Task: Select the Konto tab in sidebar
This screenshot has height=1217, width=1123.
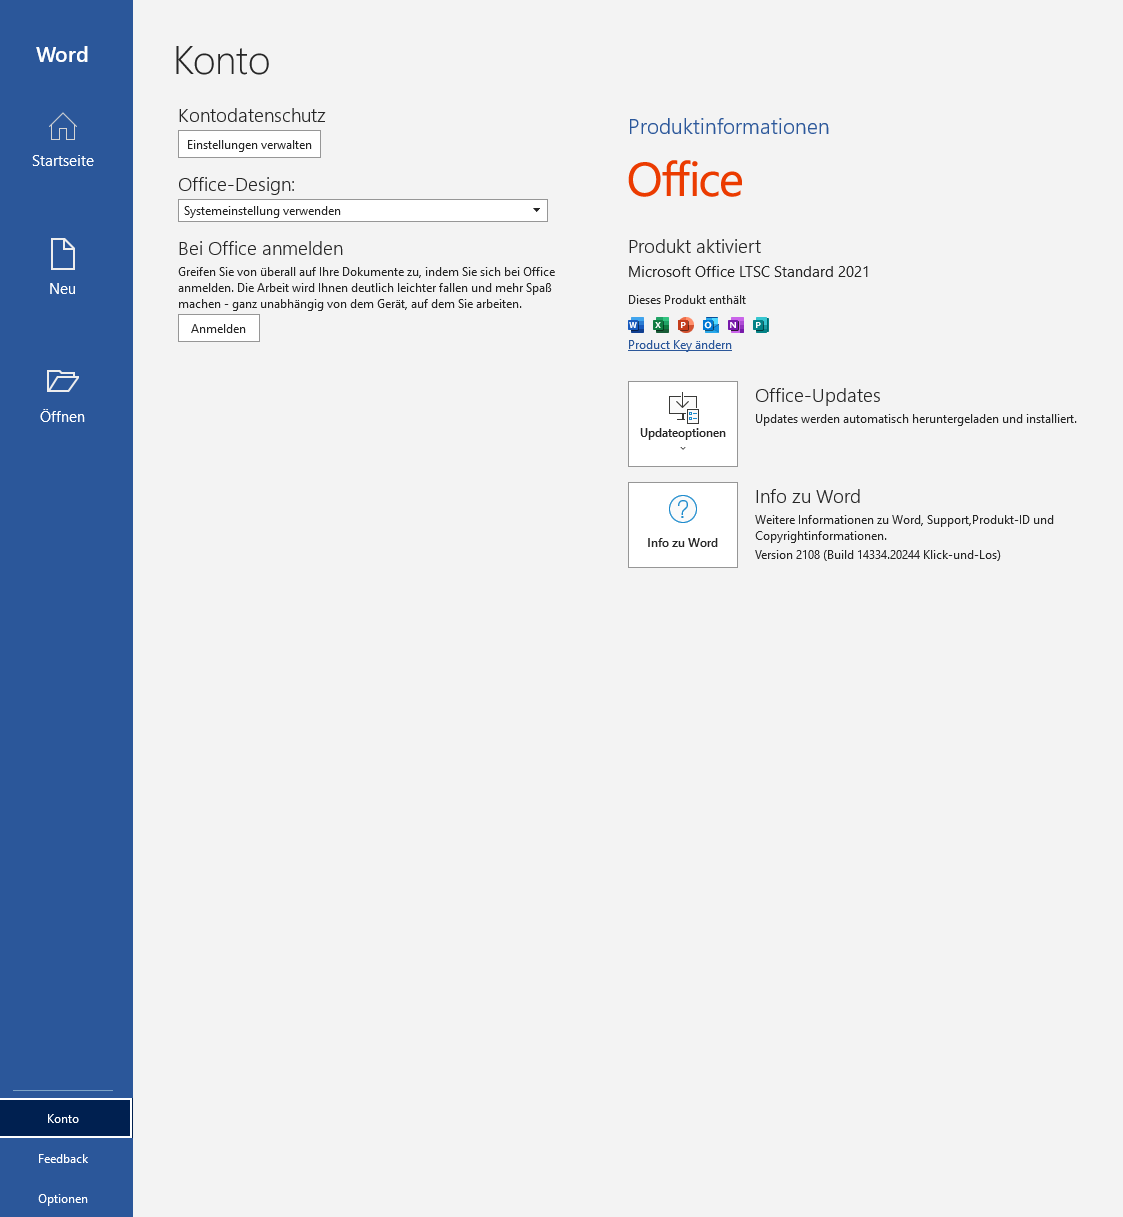Action: point(64,1118)
